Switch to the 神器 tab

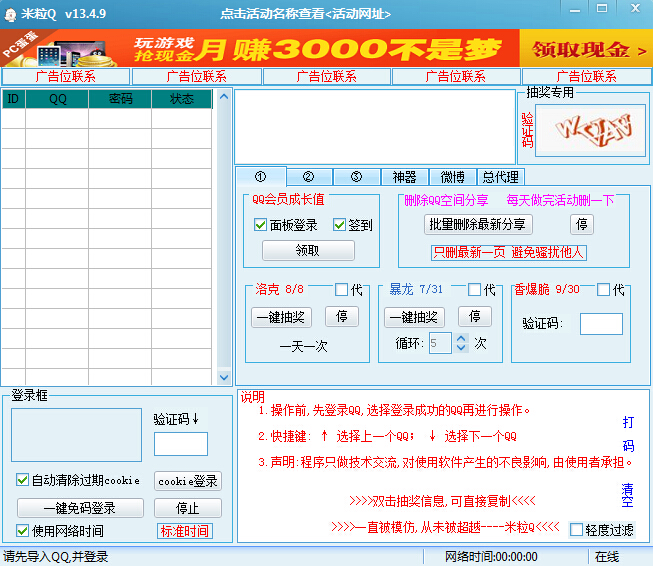[404, 177]
